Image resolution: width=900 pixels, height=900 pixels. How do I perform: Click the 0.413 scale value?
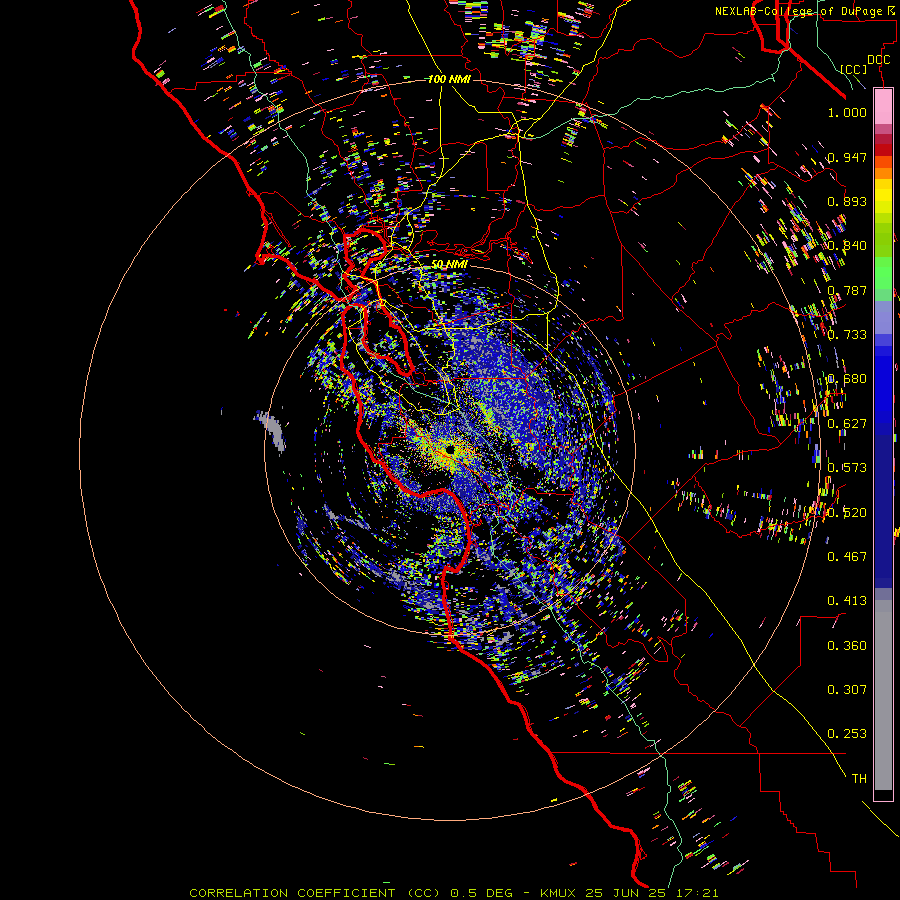pos(847,601)
